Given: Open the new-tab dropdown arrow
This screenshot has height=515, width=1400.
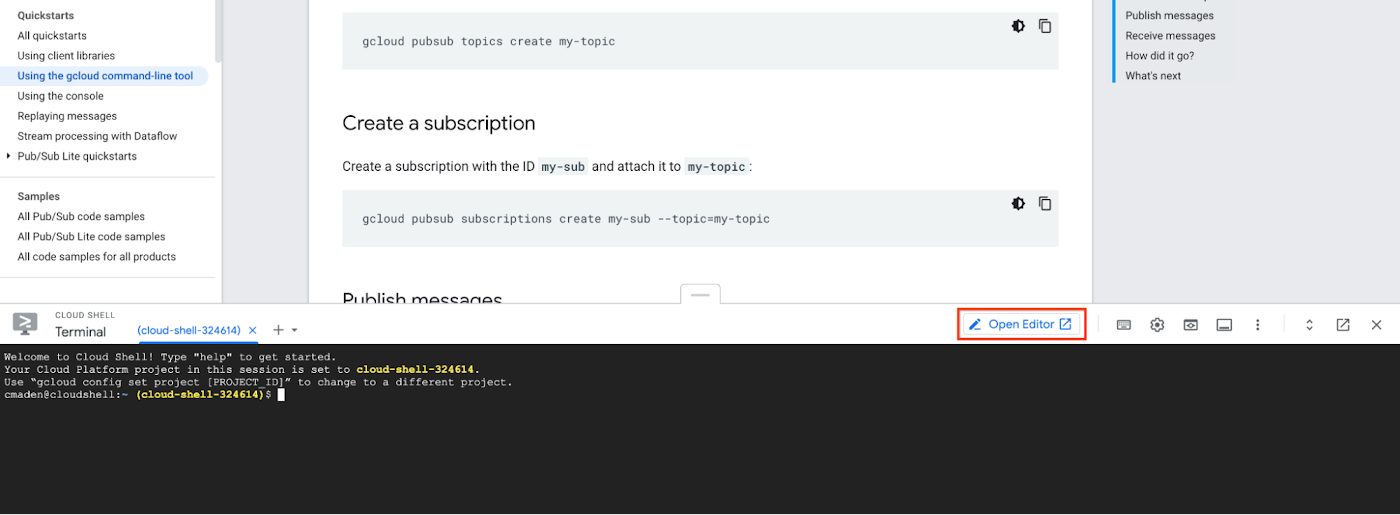Looking at the screenshot, I should coord(295,330).
